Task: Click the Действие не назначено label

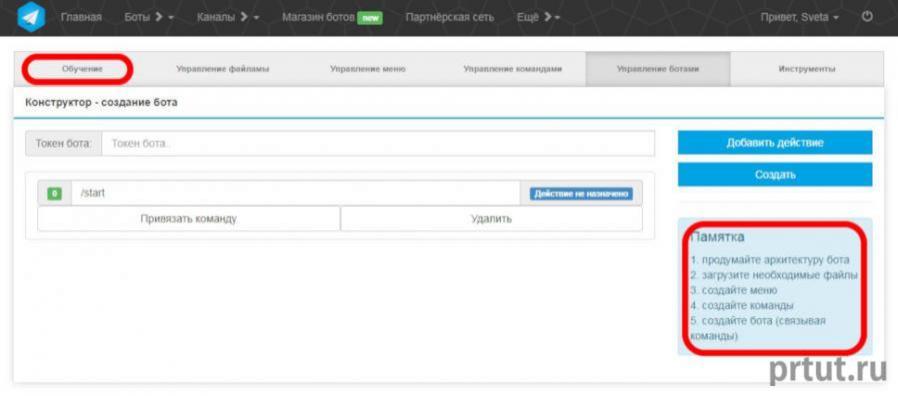Action: pos(581,194)
